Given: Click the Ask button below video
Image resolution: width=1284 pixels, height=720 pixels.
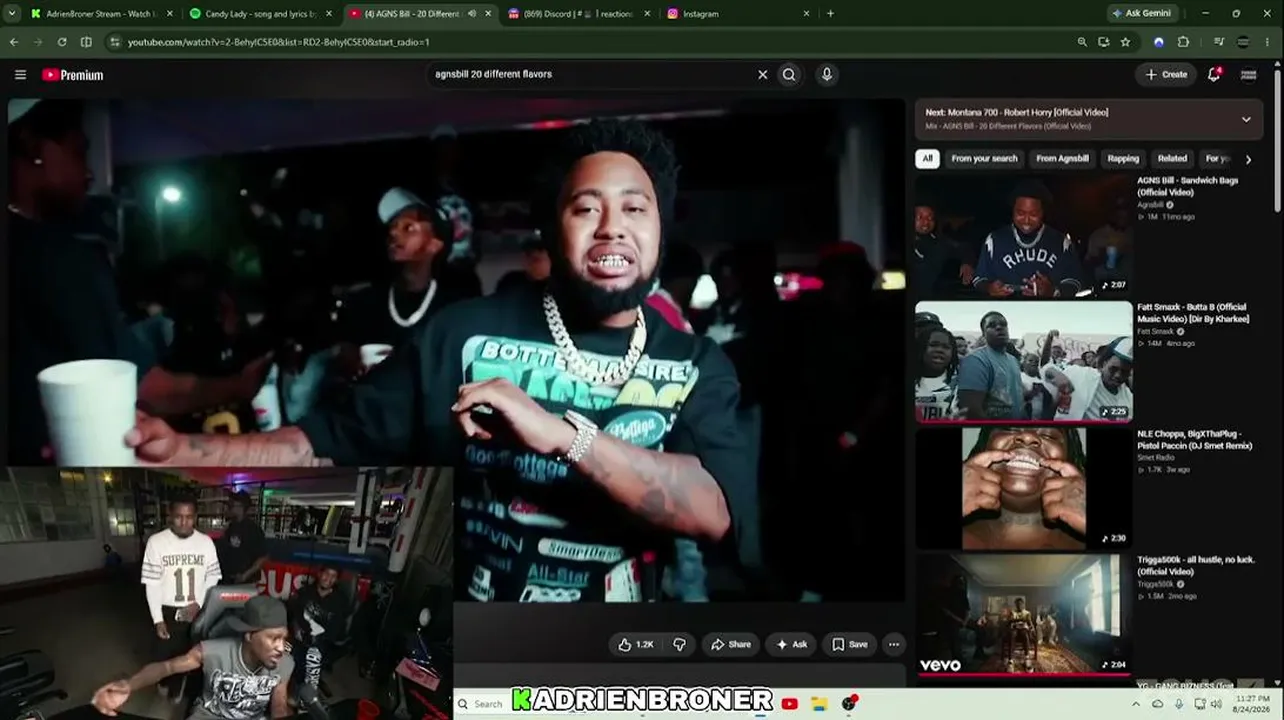Looking at the screenshot, I should click(791, 645).
